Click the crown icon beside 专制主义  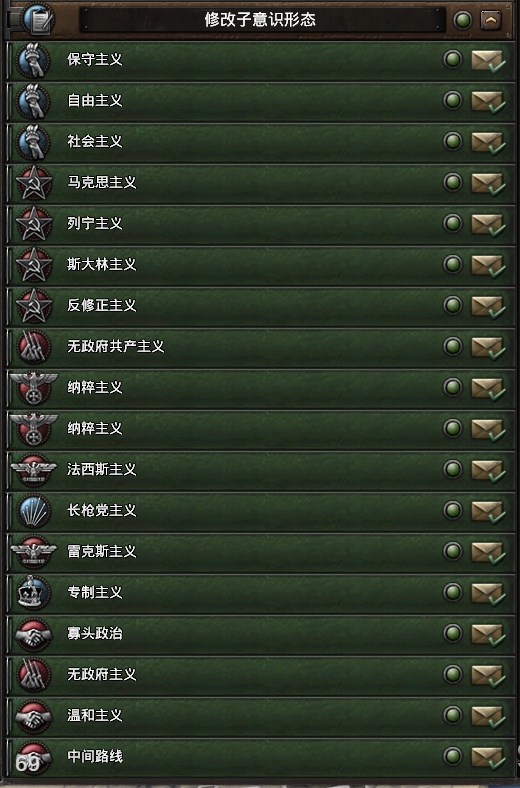click(x=34, y=593)
